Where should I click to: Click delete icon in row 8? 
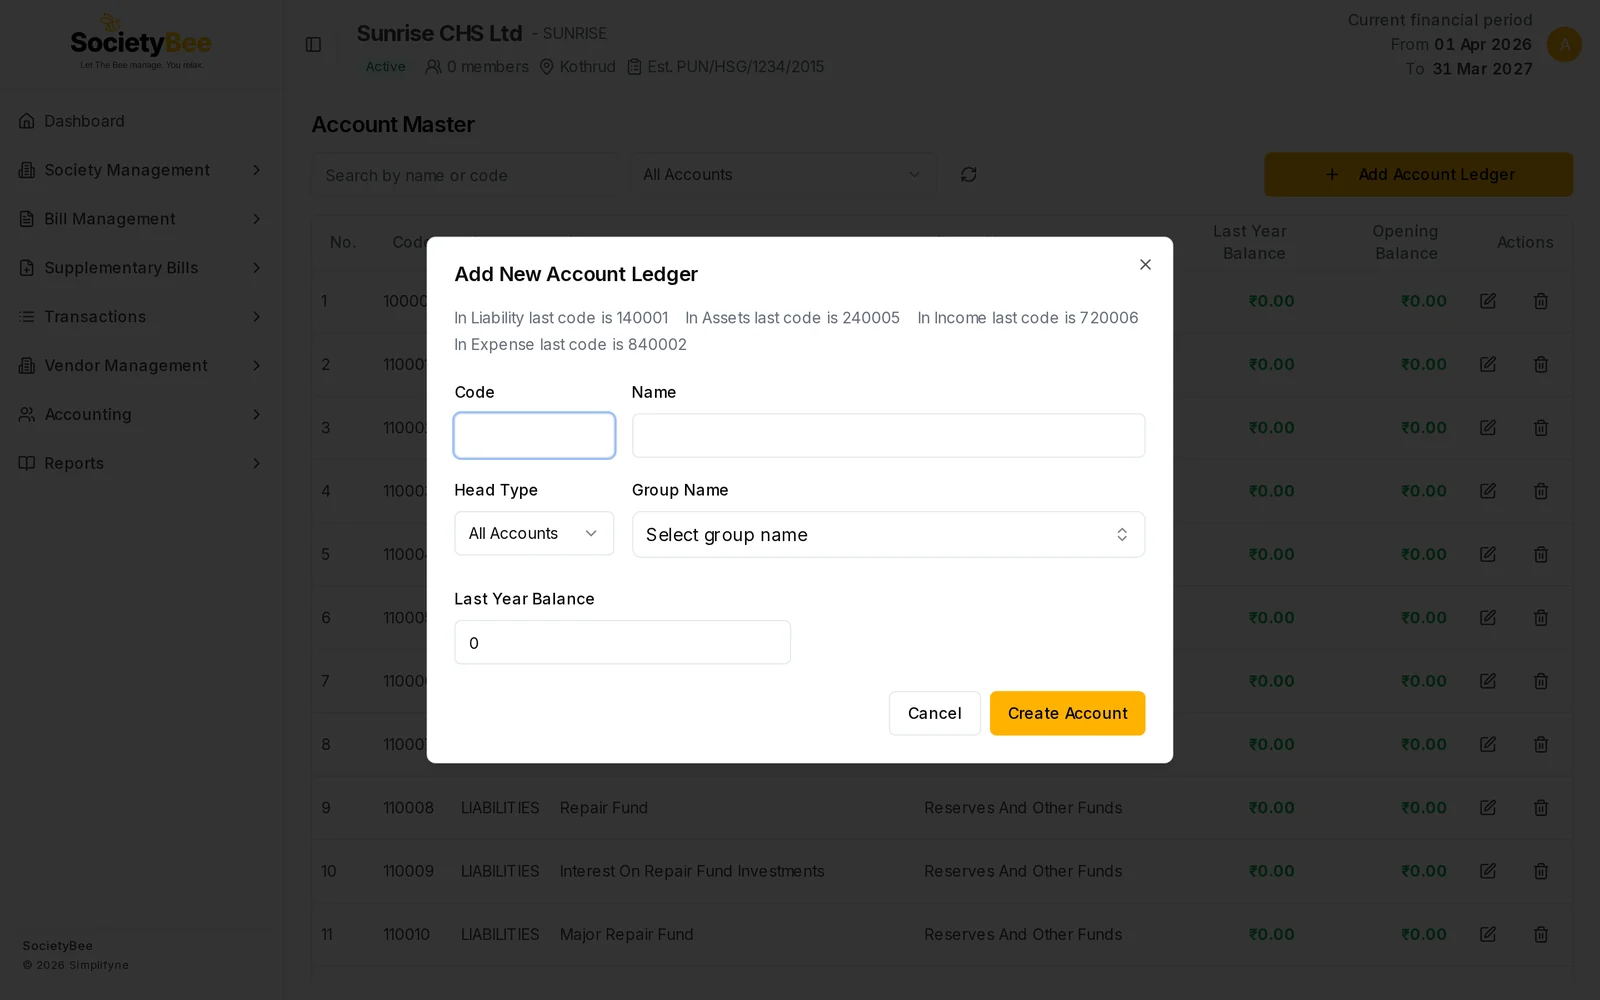(1541, 744)
